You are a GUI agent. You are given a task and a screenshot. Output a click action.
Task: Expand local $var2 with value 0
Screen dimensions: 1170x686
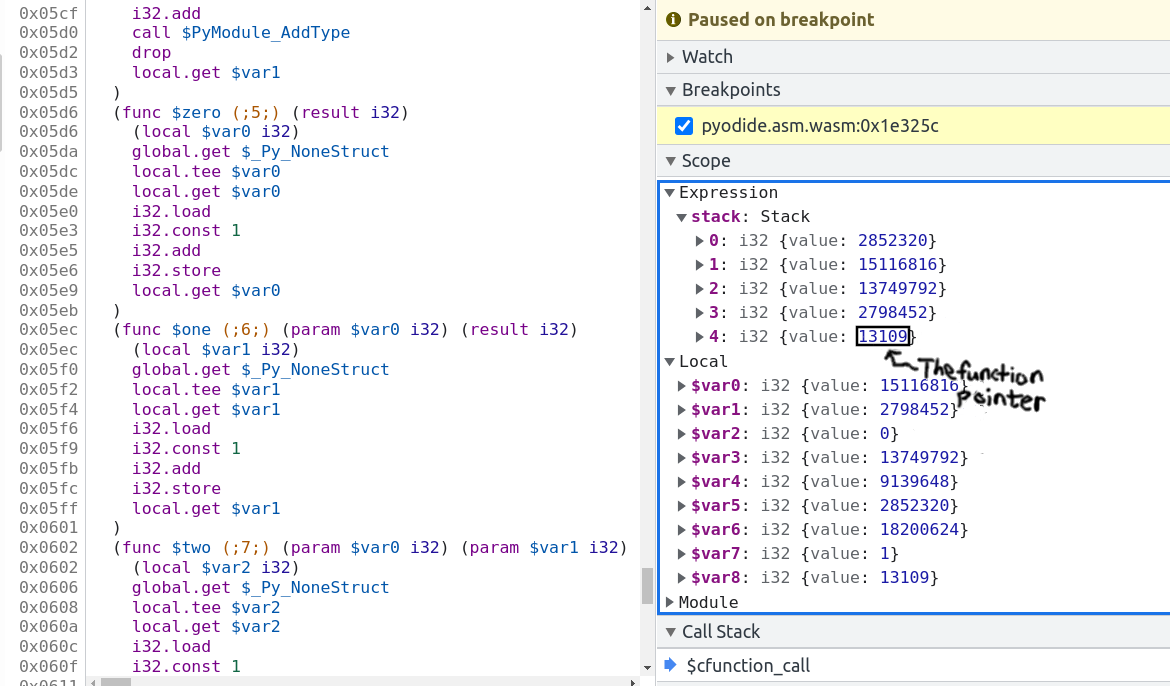click(x=681, y=434)
